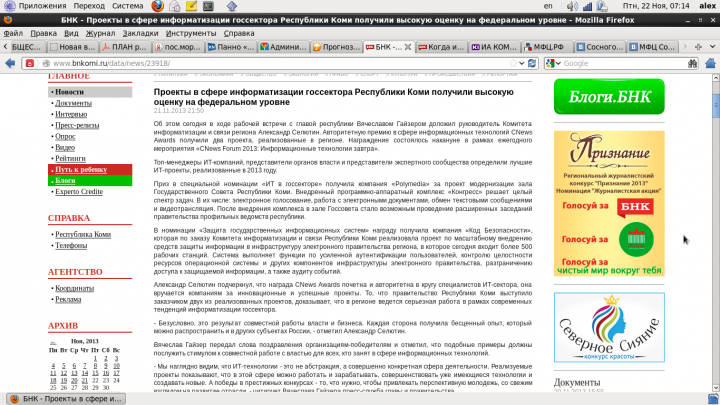The height and width of the screenshot is (405, 720).
Task: Open the 'alex' user menu
Action: (x=707, y=6)
